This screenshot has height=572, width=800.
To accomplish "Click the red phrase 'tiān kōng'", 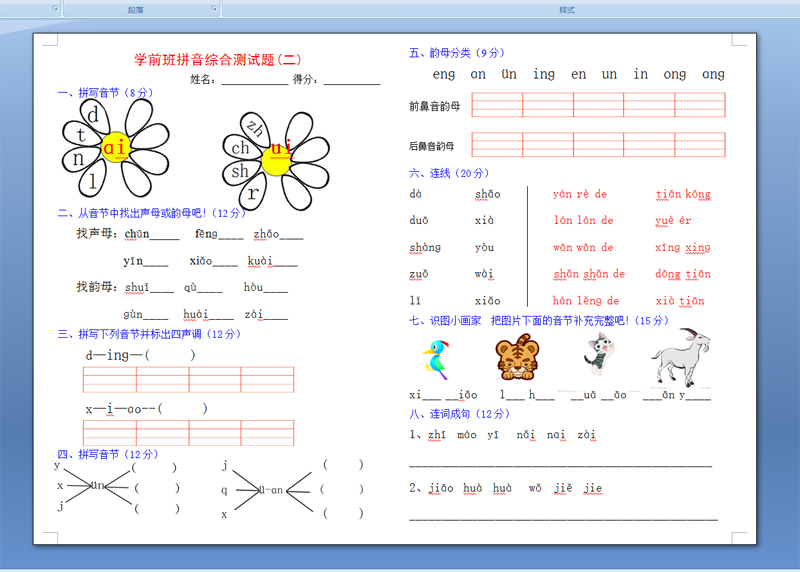I will click(x=683, y=194).
